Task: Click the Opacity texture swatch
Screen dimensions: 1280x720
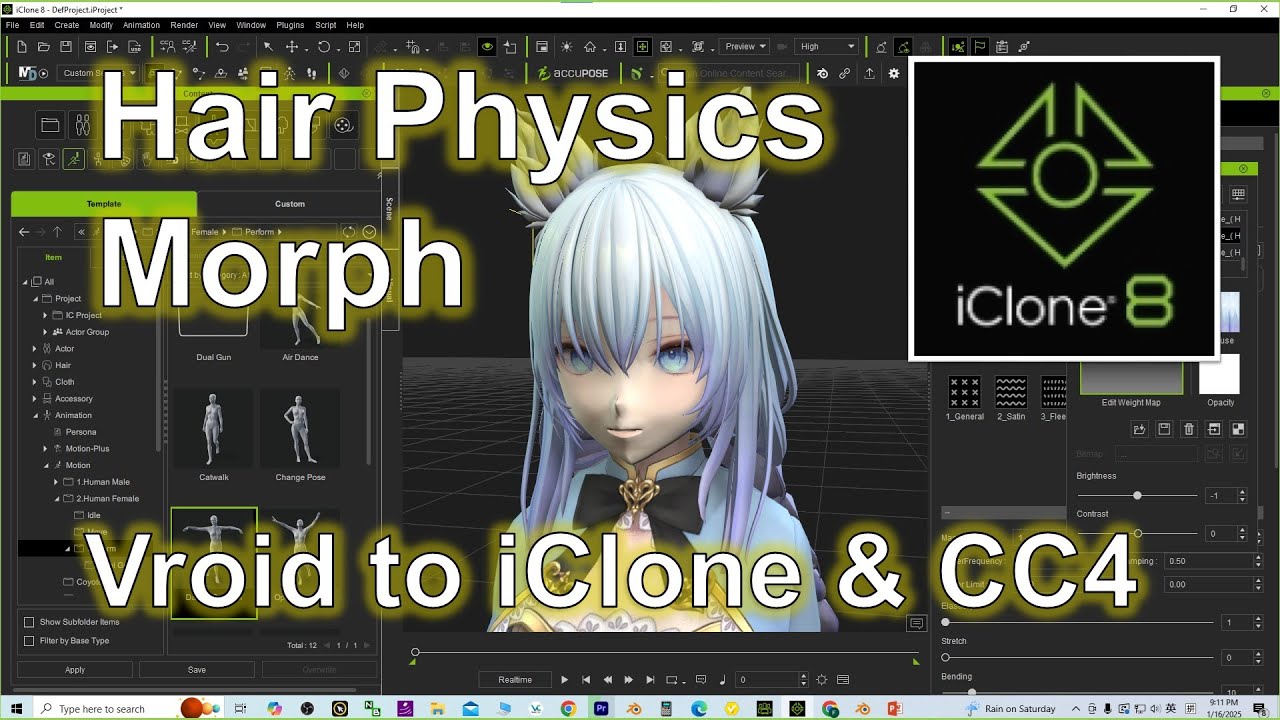Action: coord(1219,374)
